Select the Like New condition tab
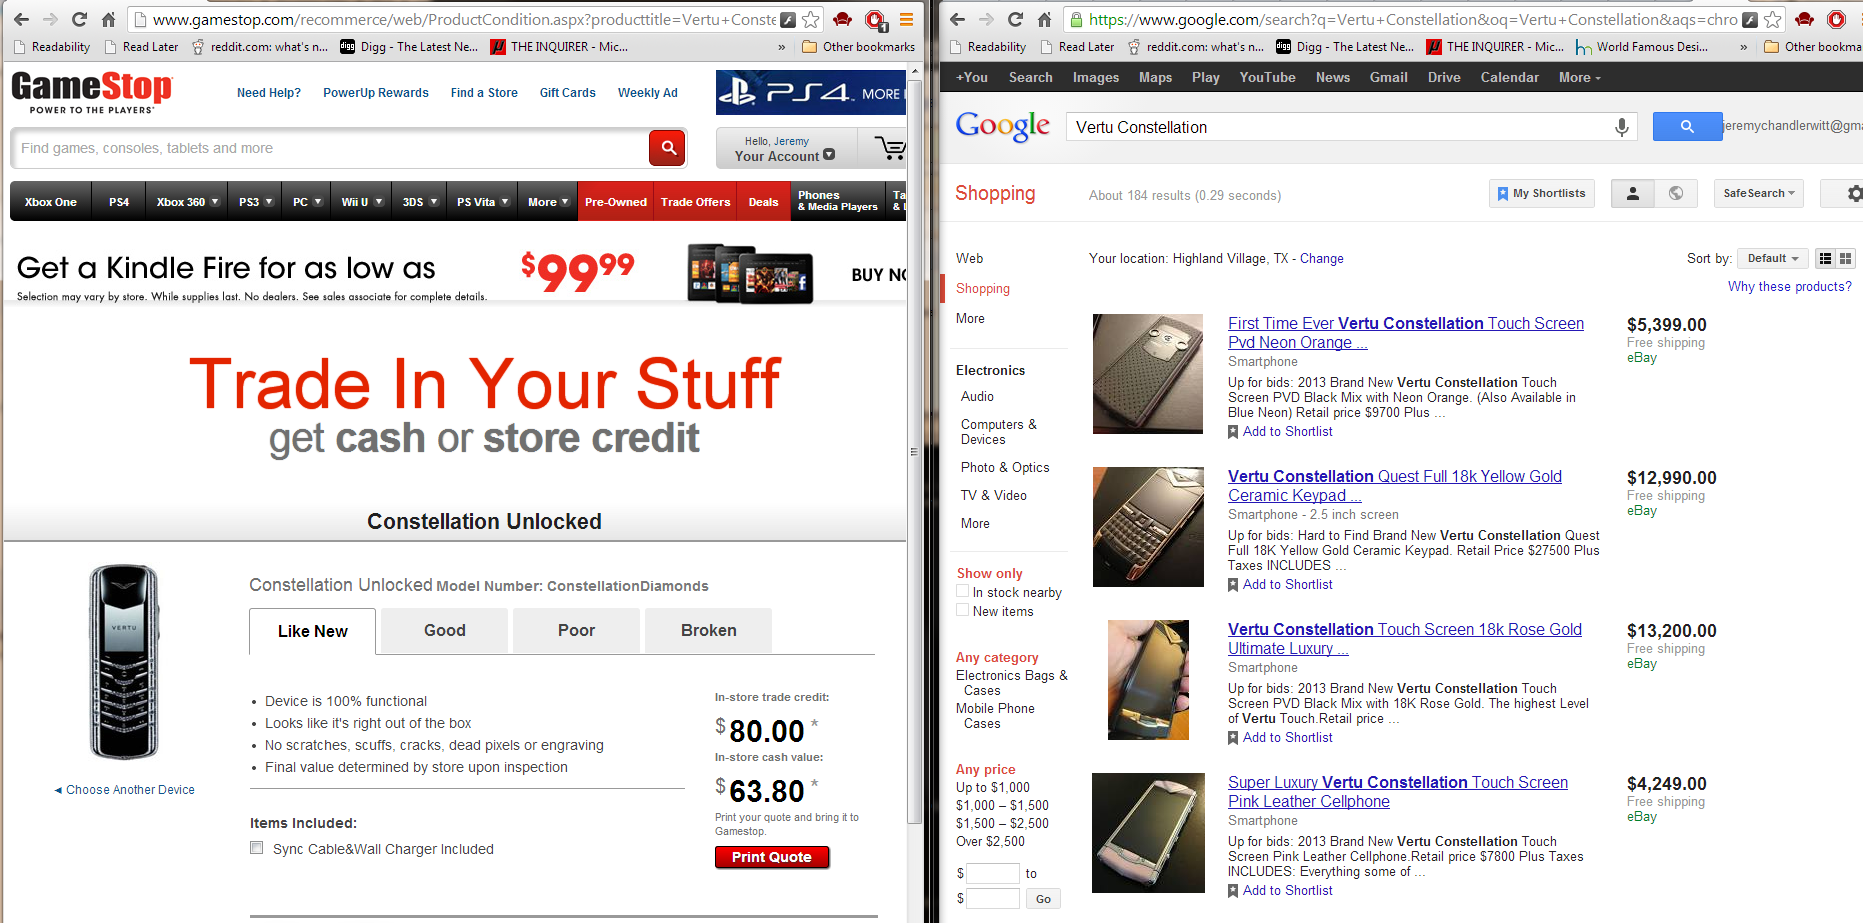Screen dimensions: 1863x923 [312, 631]
